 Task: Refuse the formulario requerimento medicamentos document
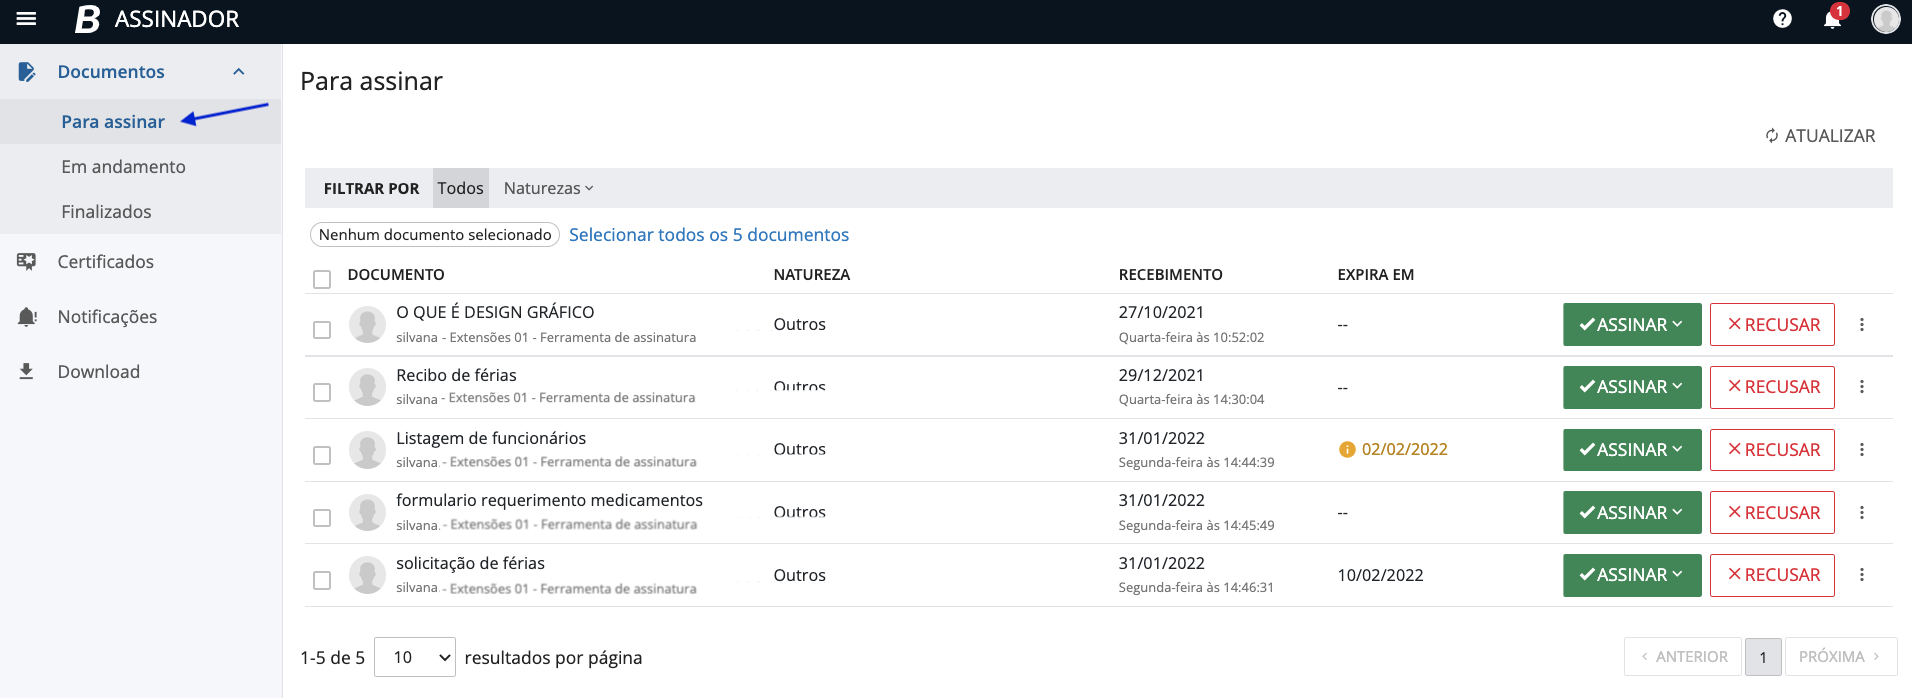pos(1771,513)
